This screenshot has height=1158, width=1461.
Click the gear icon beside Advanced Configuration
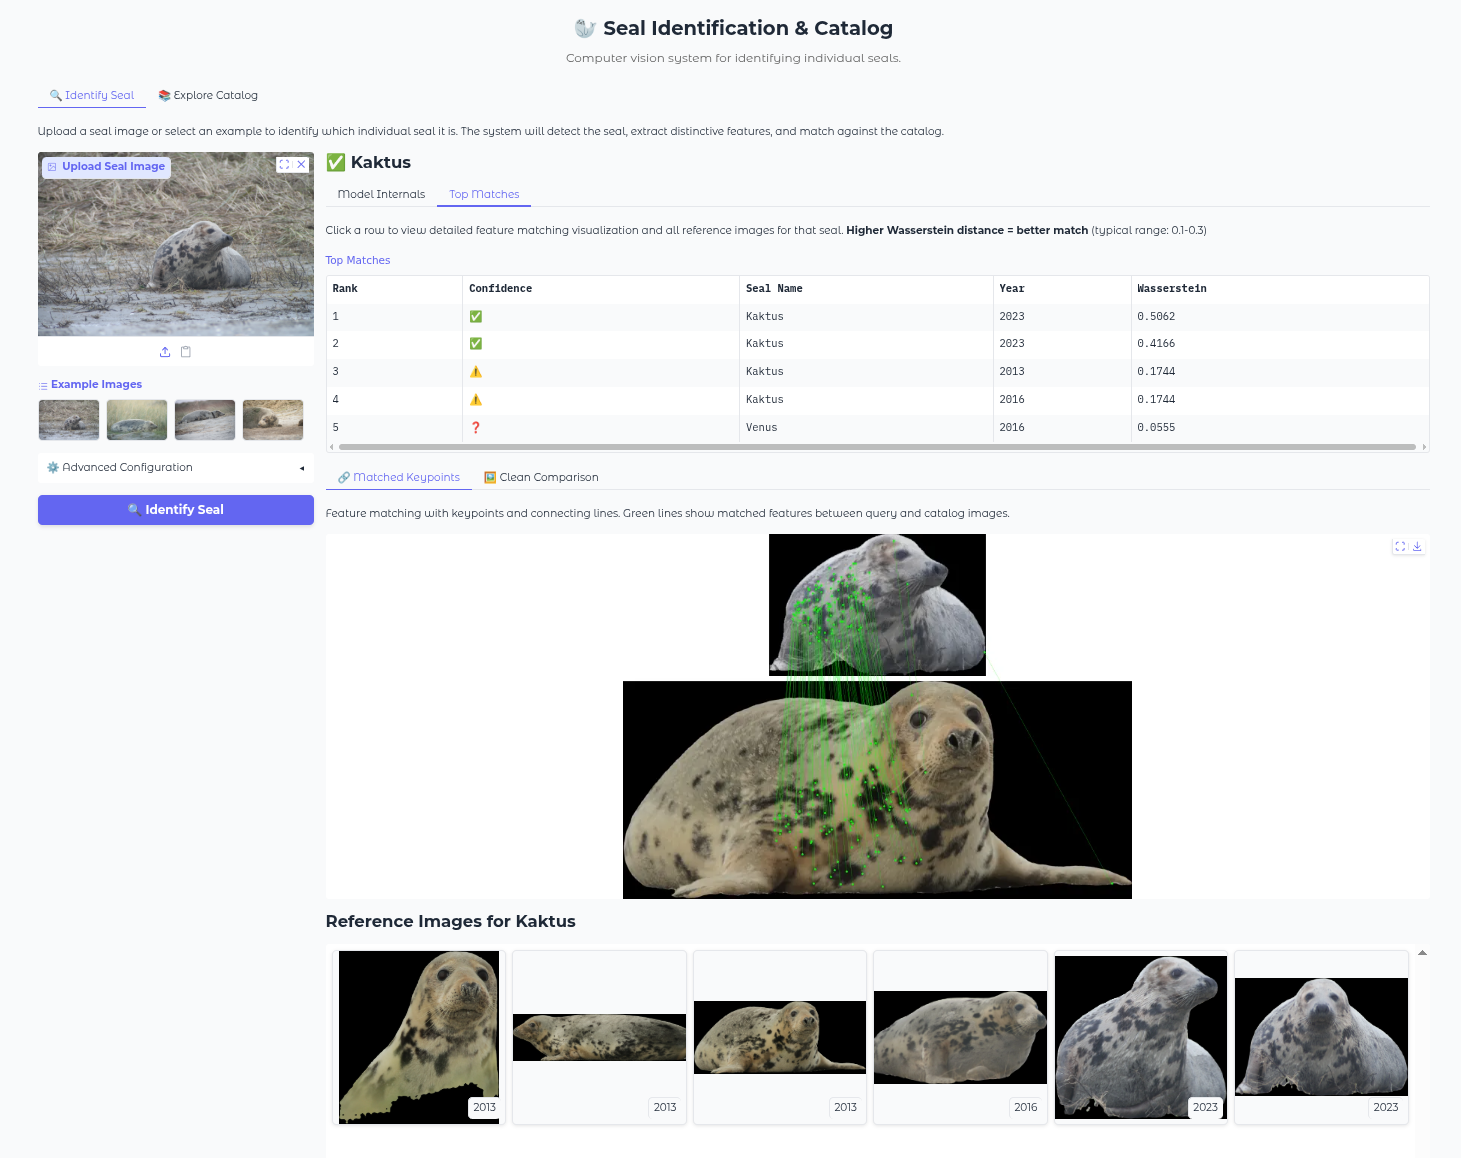click(x=51, y=467)
